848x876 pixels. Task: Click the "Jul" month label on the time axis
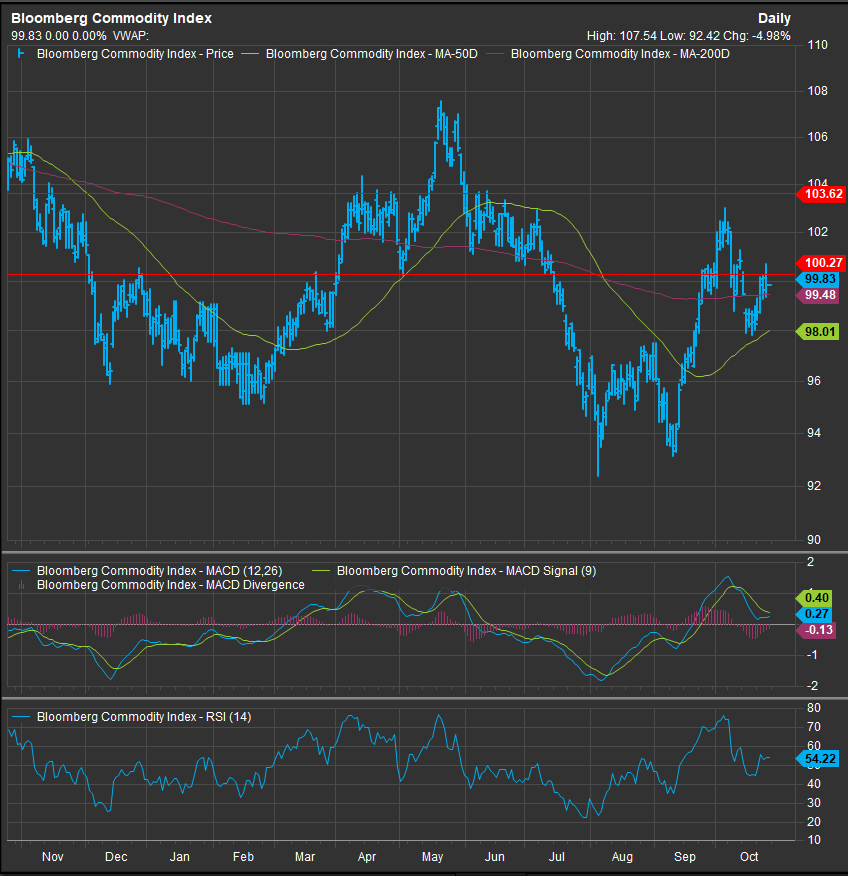(556, 856)
